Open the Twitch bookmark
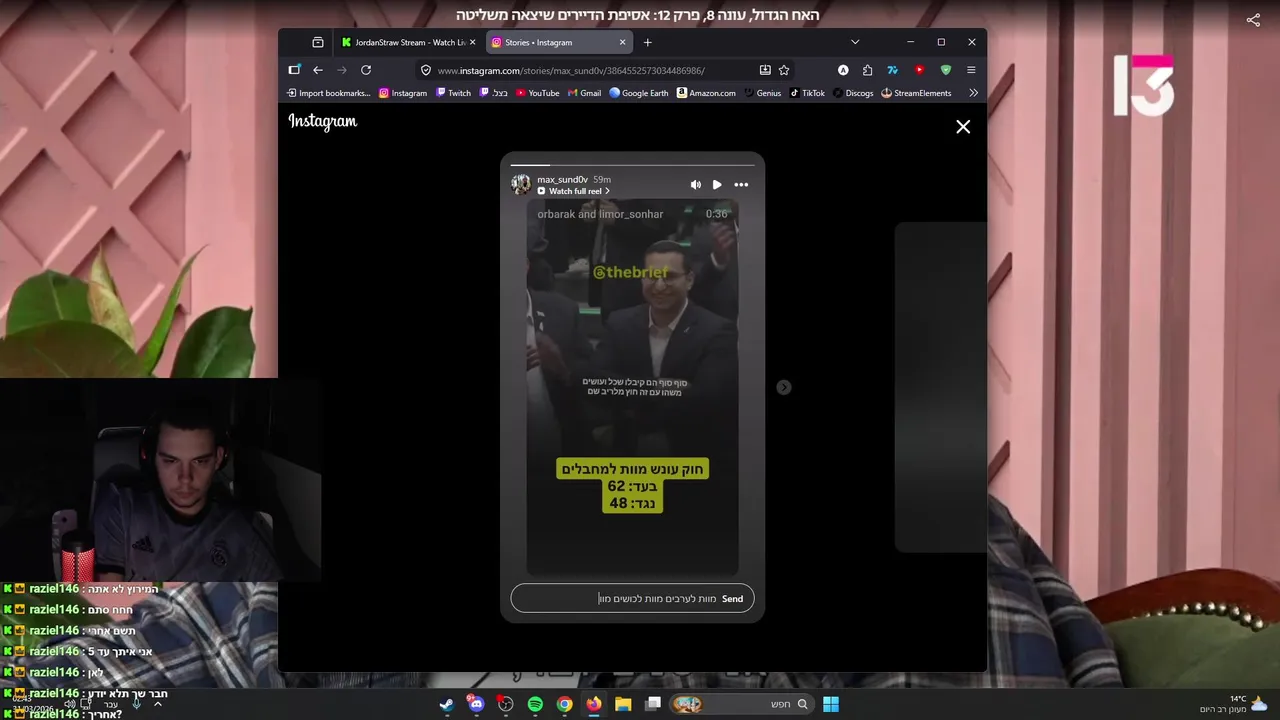This screenshot has height=720, width=1280. pyautogui.click(x=453, y=93)
